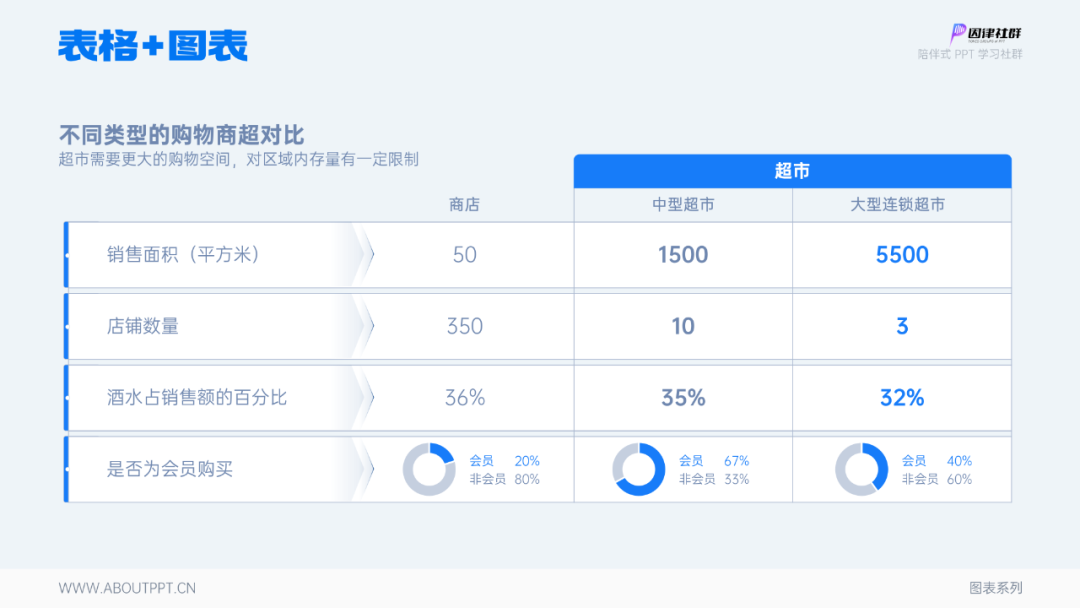Select the 中型超市 membership donut chart
Viewport: 1080px width, 608px height.
coord(638,470)
